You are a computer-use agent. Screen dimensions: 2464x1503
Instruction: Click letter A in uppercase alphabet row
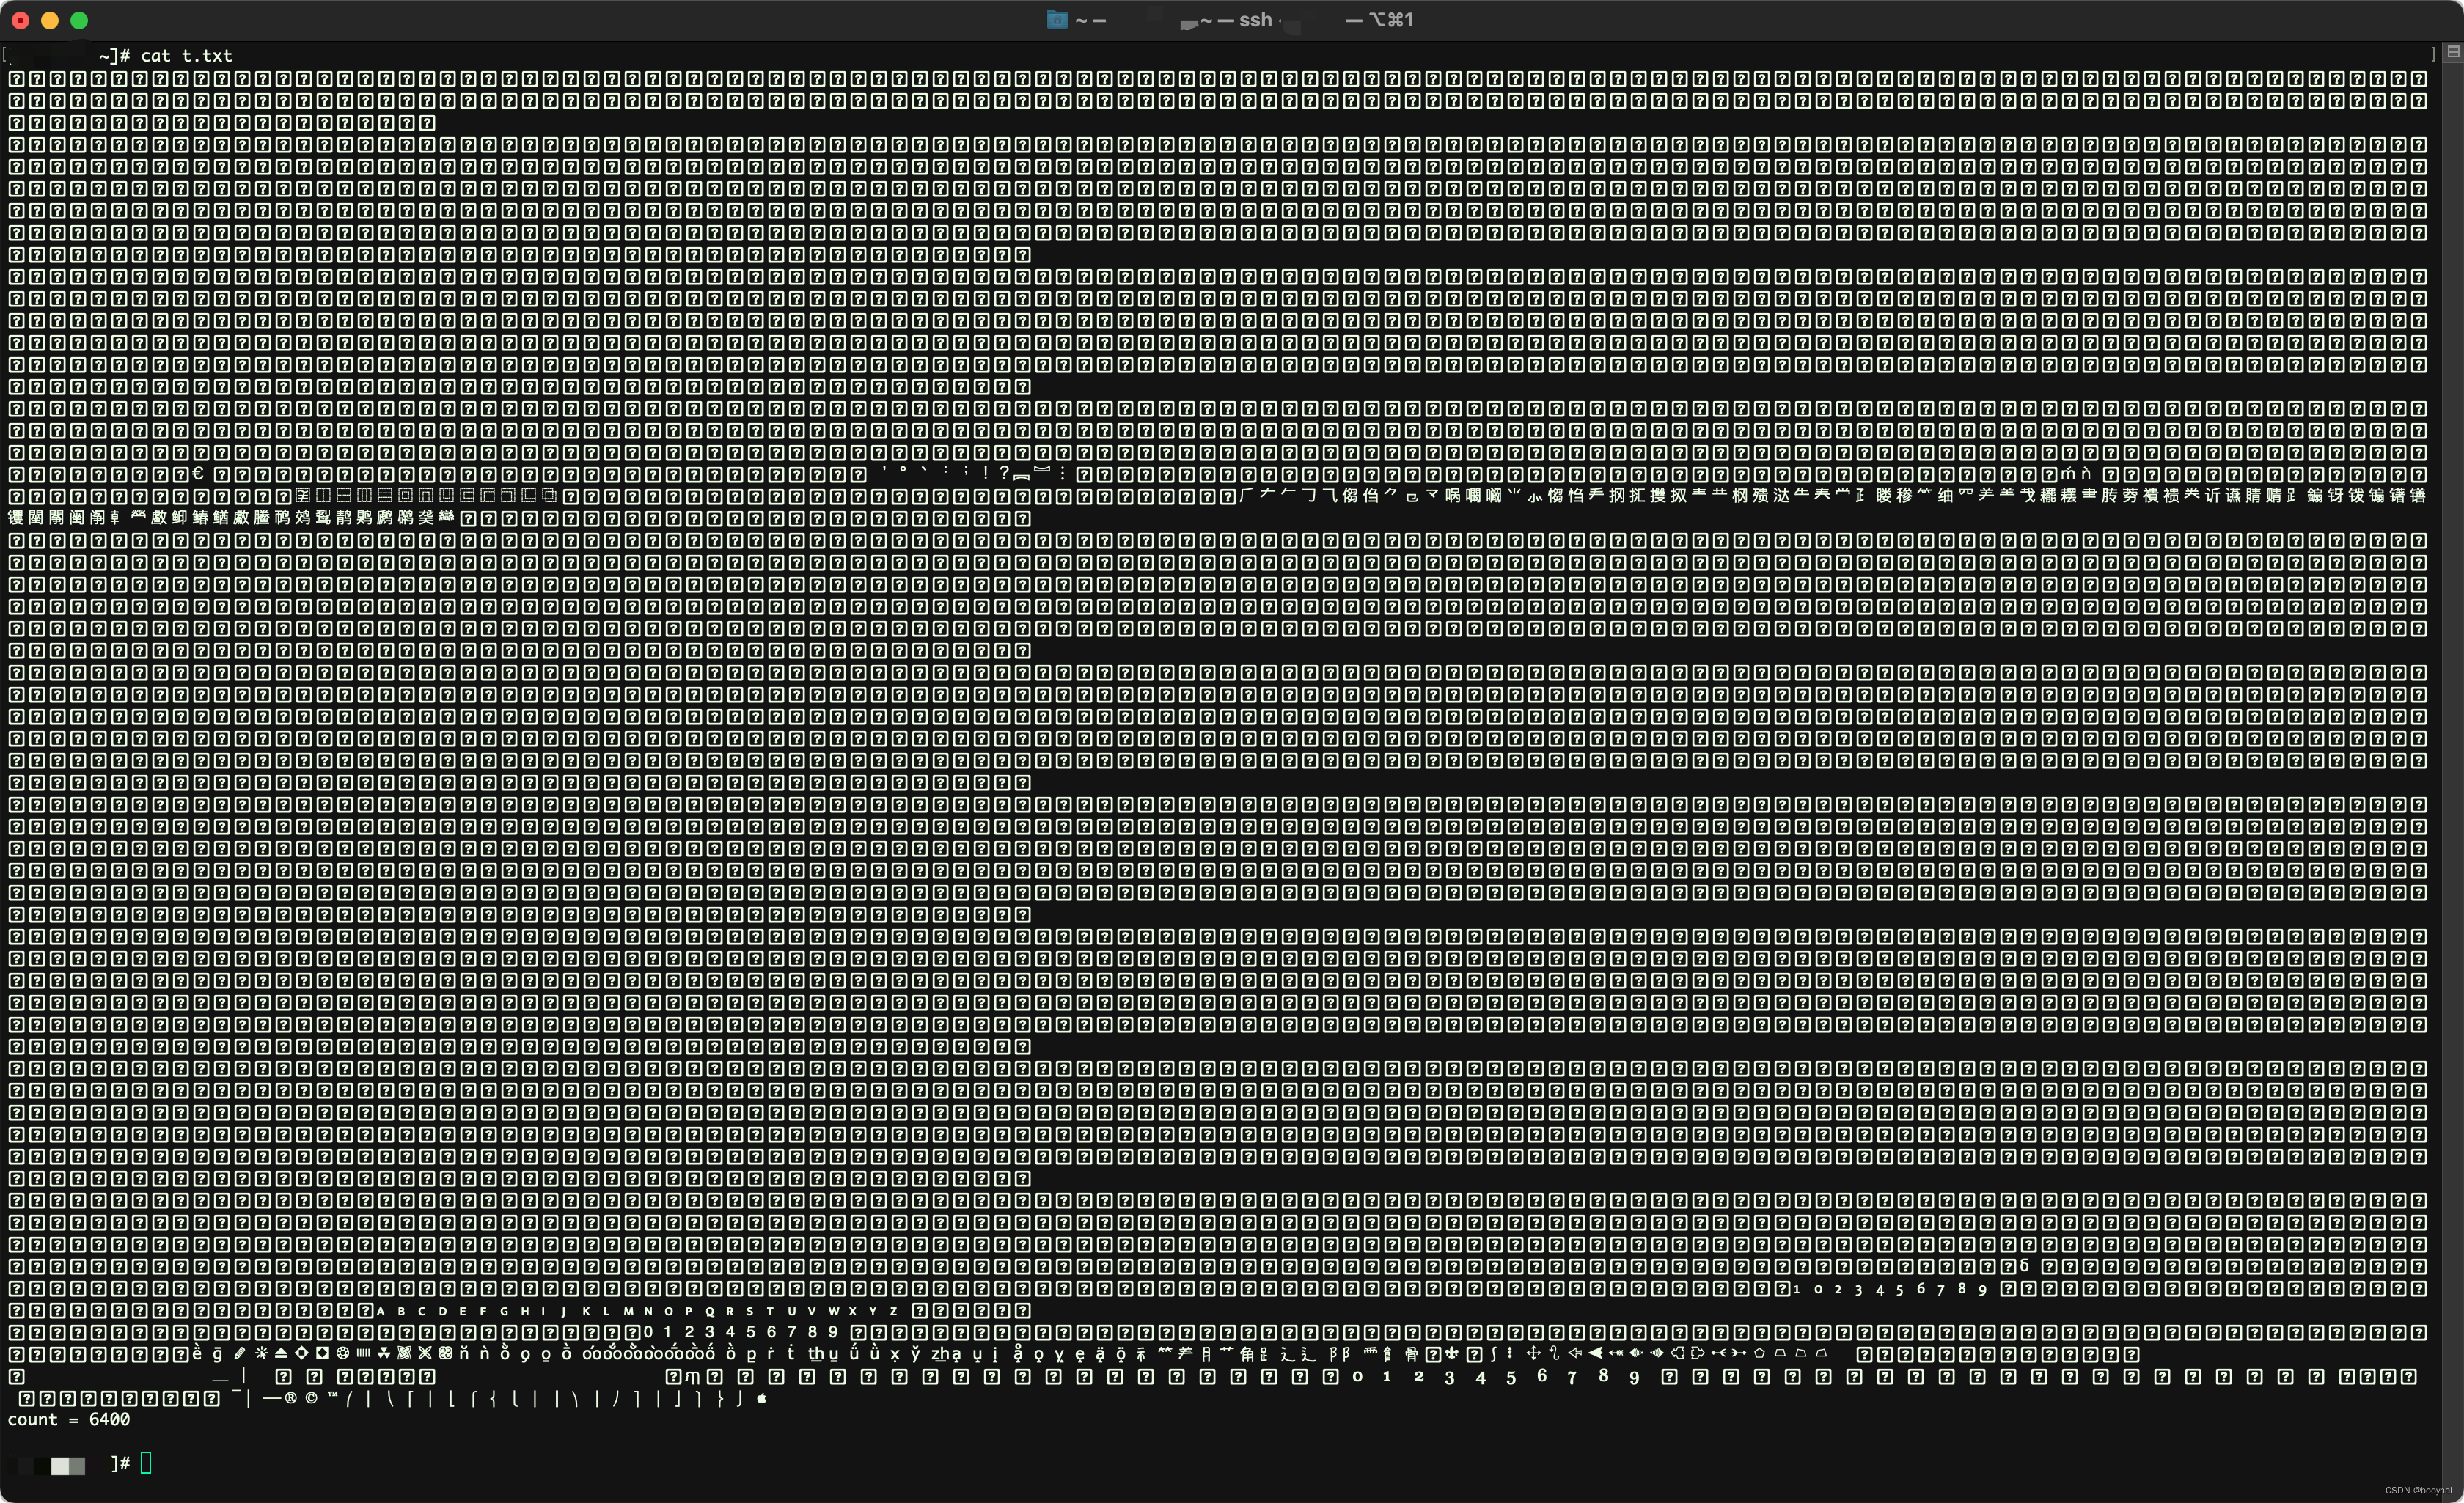tap(380, 1311)
